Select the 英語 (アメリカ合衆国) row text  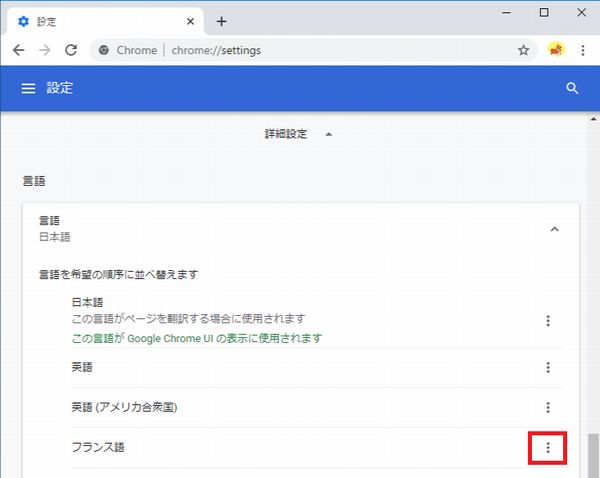coord(124,407)
